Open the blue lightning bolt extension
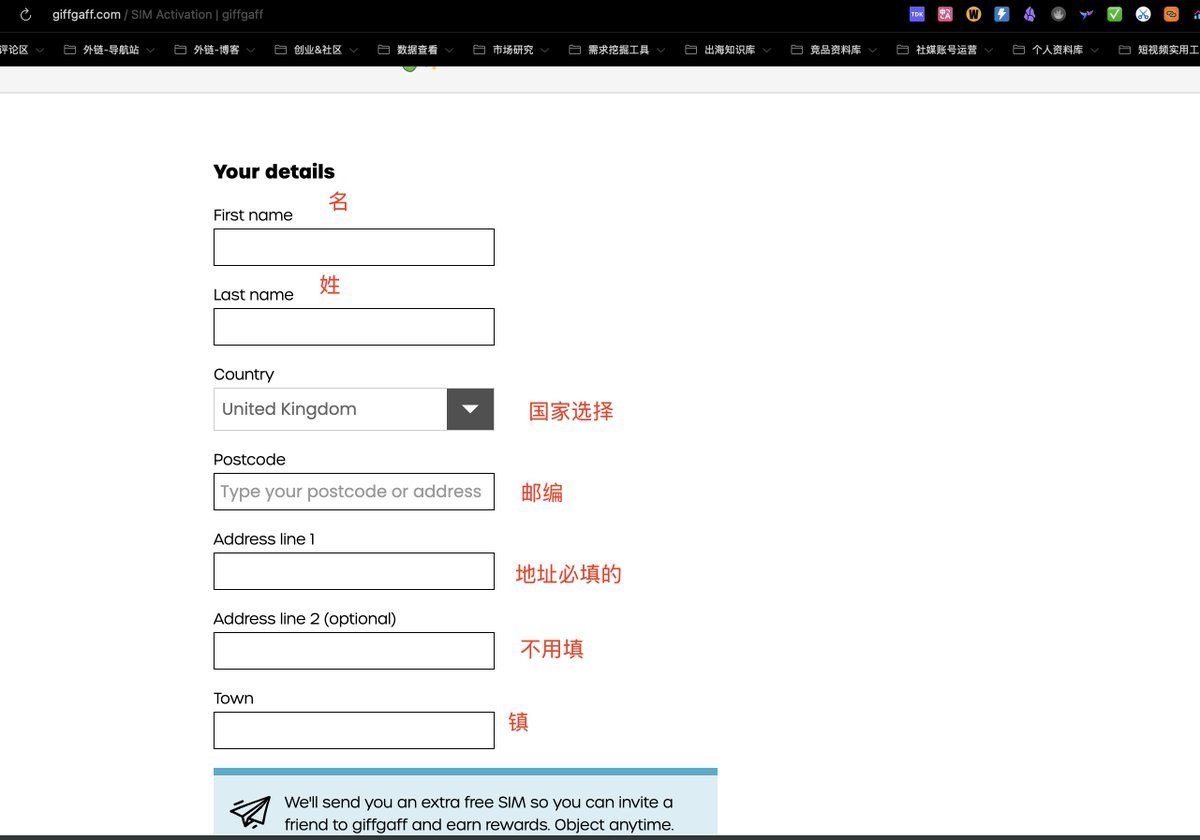Image resolution: width=1200 pixels, height=840 pixels. point(1001,14)
